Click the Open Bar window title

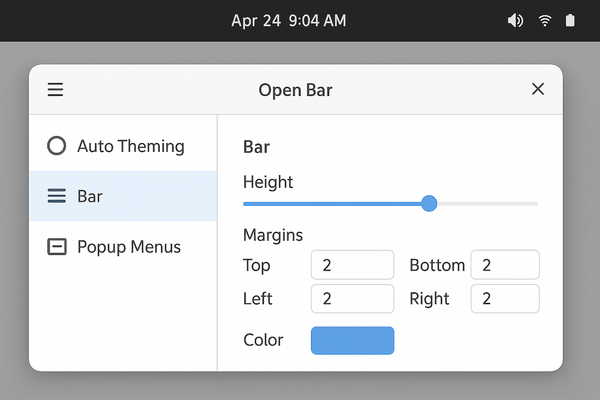[x=295, y=90]
